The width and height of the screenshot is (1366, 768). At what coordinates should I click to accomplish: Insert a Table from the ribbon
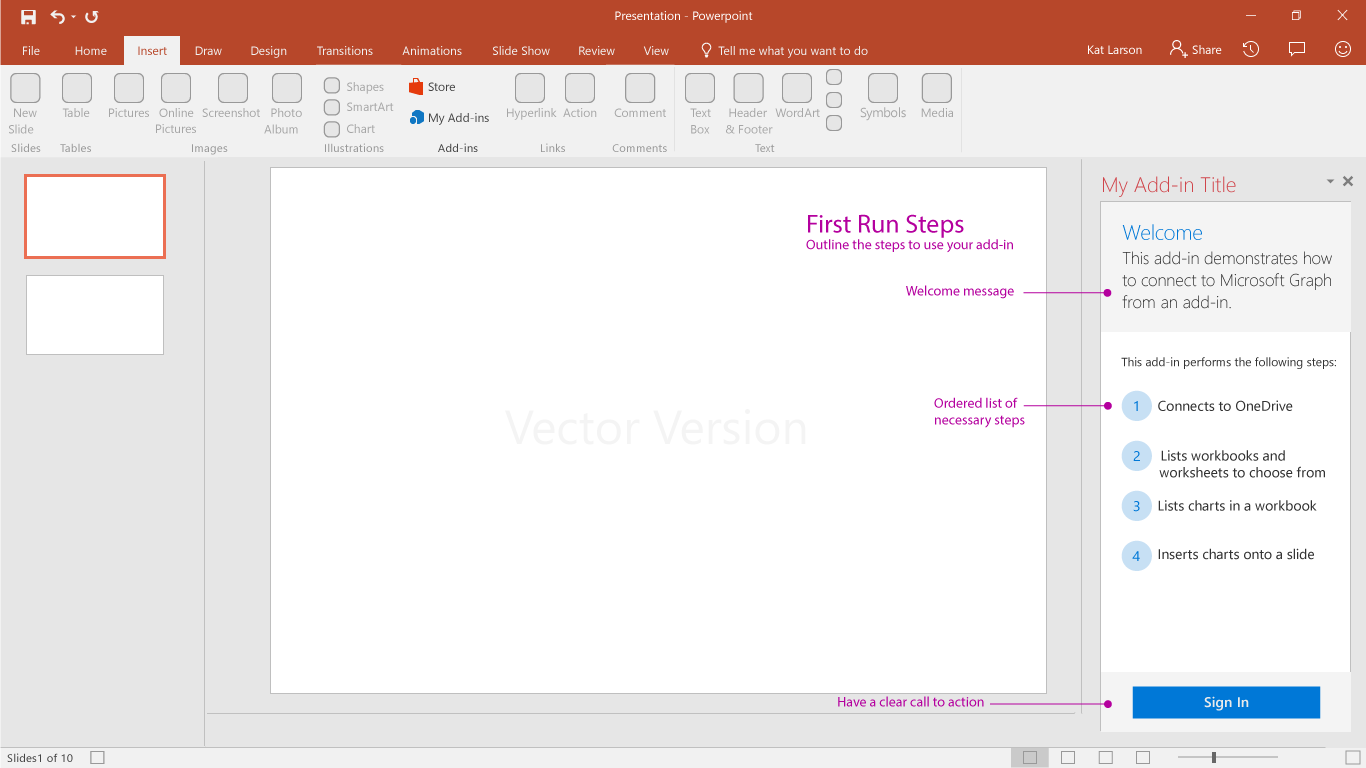[76, 96]
